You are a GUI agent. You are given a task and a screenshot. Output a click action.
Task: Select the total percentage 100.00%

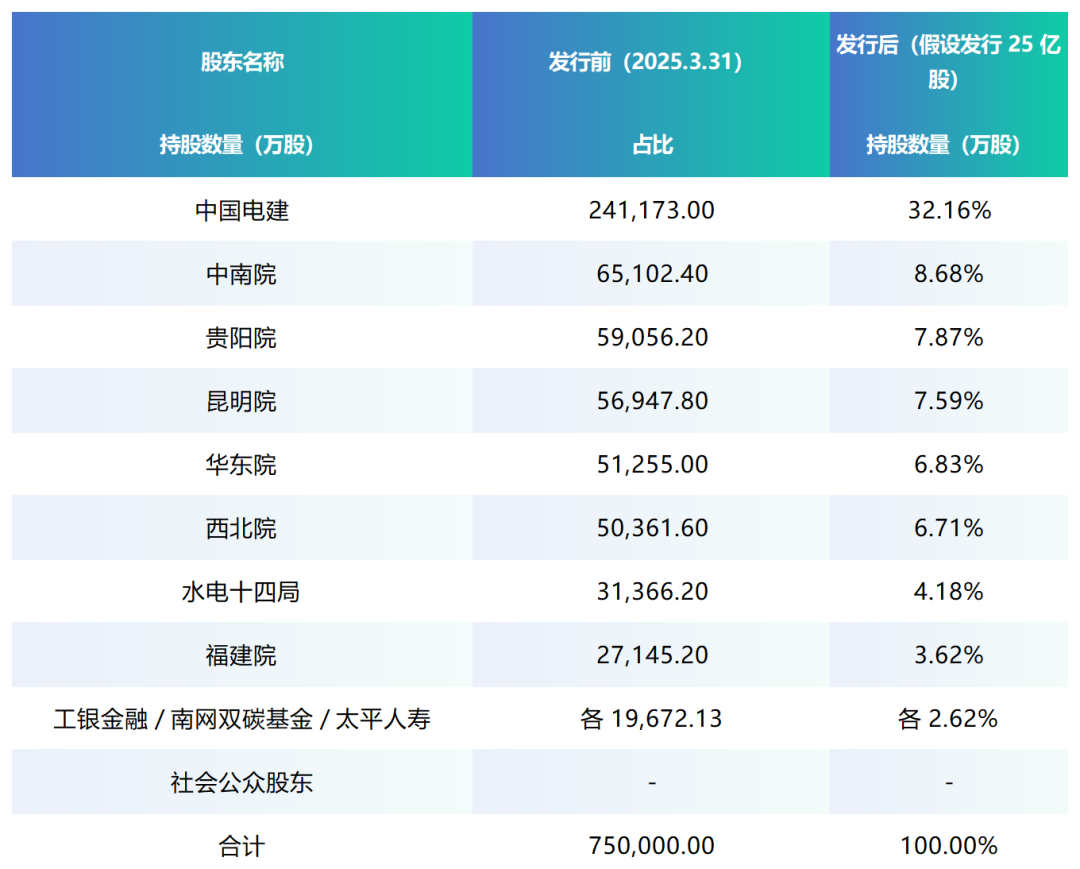(949, 846)
